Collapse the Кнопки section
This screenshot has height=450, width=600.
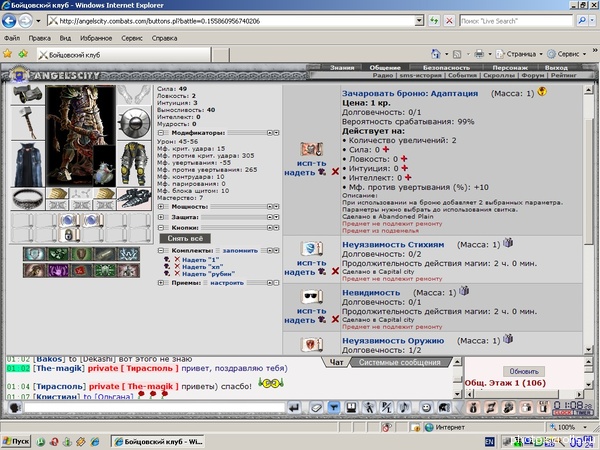pyautogui.click(x=161, y=228)
